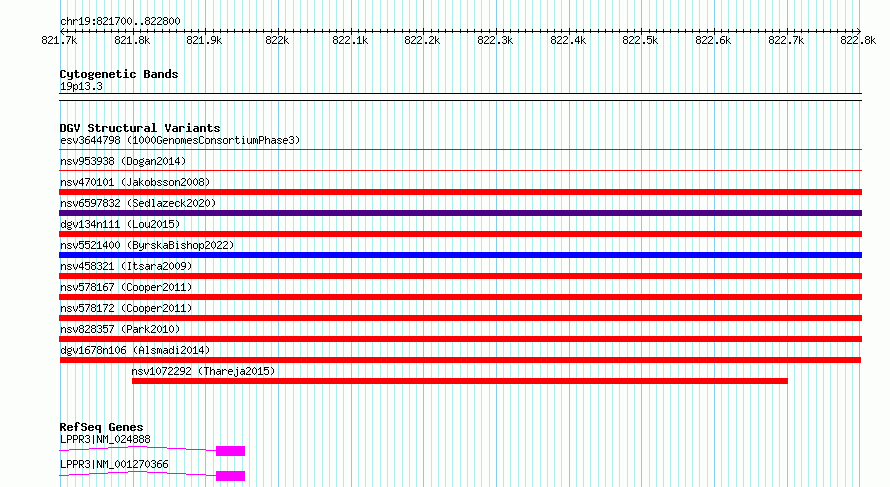The width and height of the screenshot is (890, 487).
Task: Click the DGV Structural Variants track title
Action: click(140, 128)
